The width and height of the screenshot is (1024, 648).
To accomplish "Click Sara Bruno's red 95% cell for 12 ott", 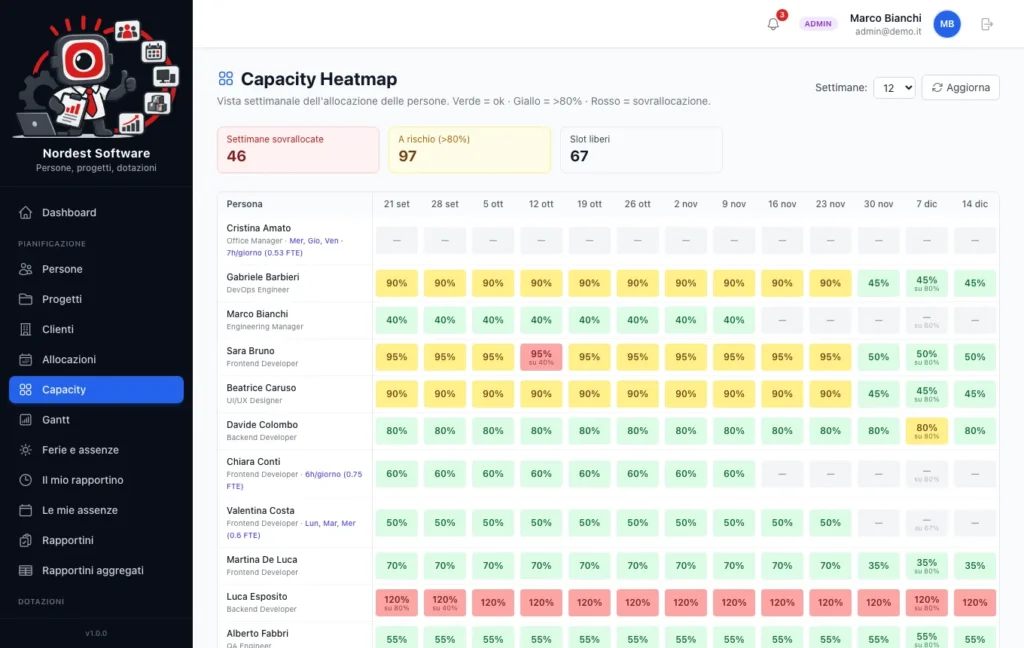I will [541, 357].
